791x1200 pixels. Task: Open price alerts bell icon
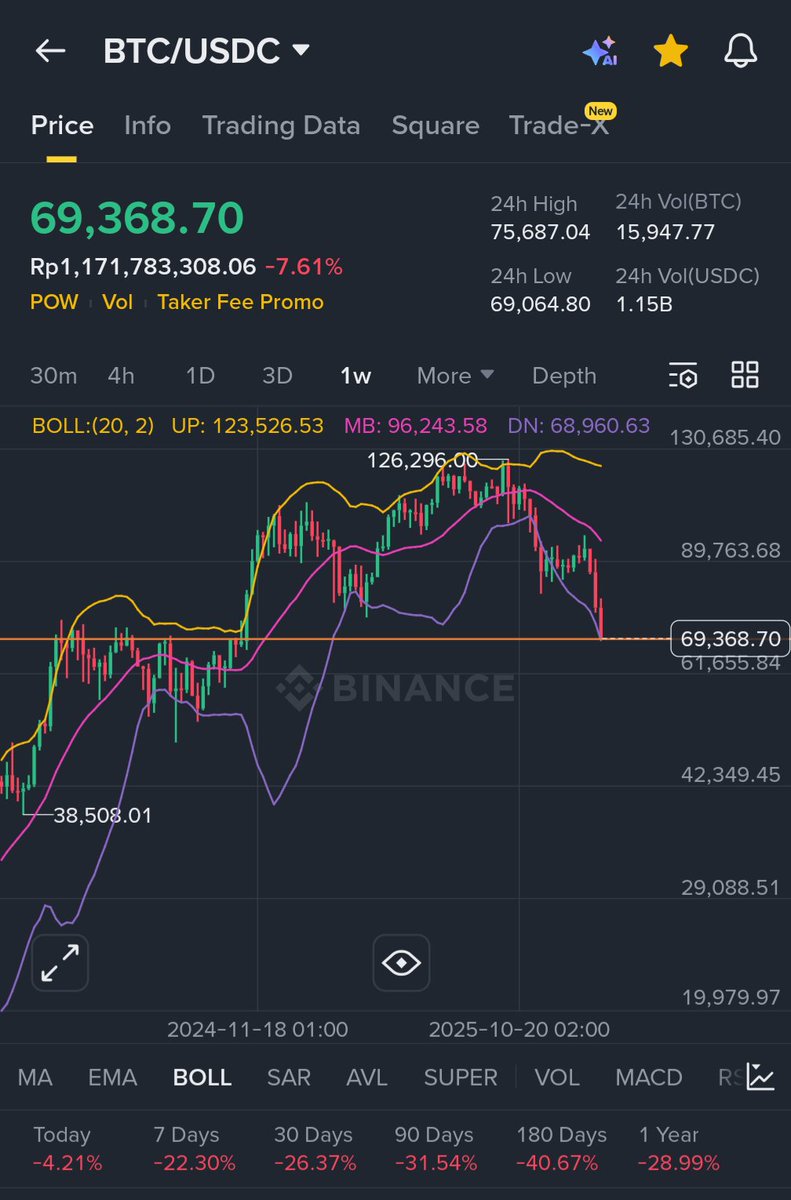click(740, 51)
